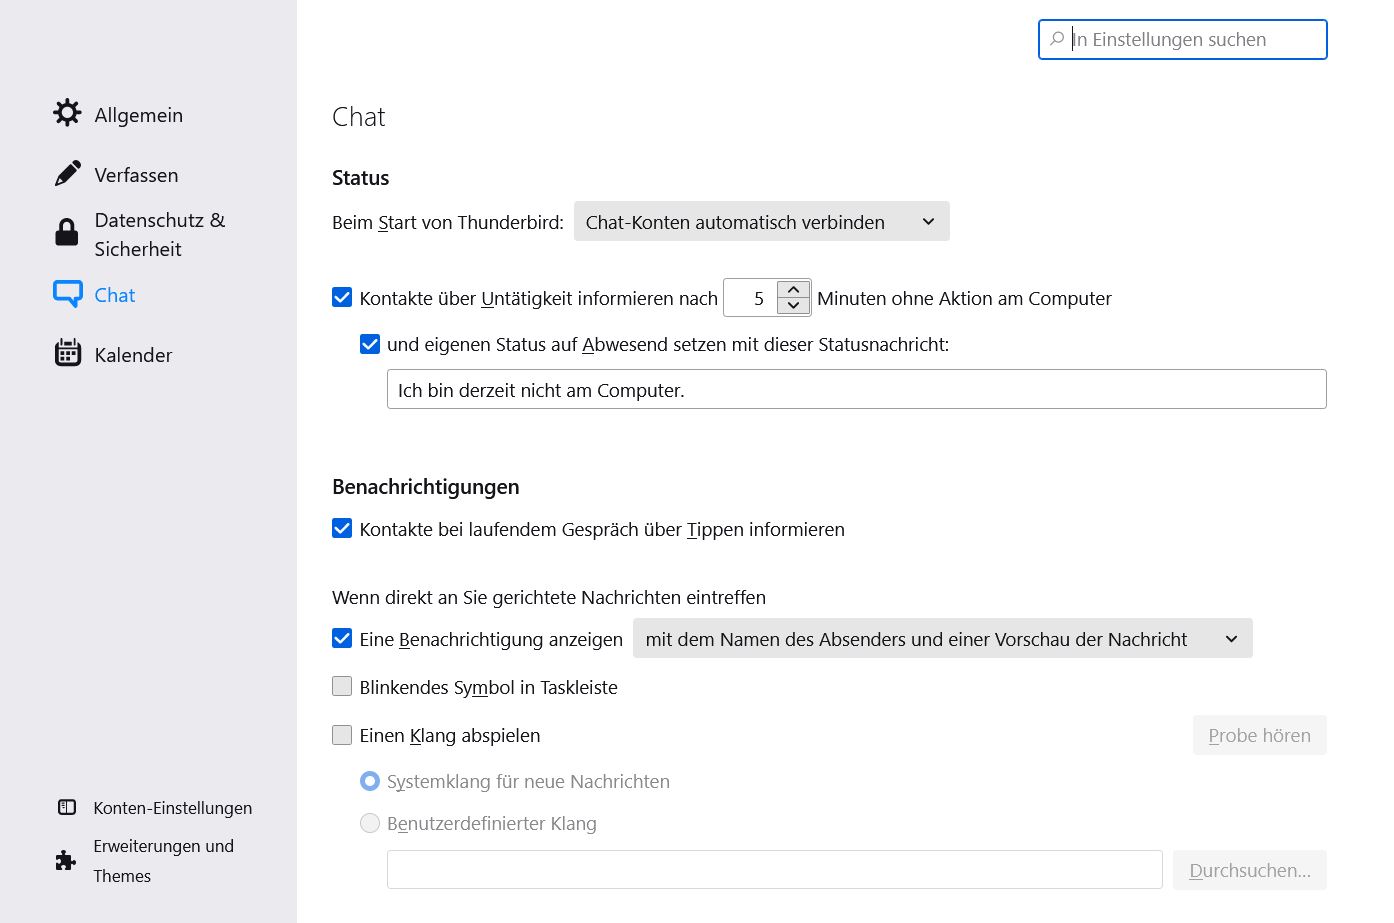Click the Kalender calendar icon
1394x923 pixels.
click(x=67, y=353)
